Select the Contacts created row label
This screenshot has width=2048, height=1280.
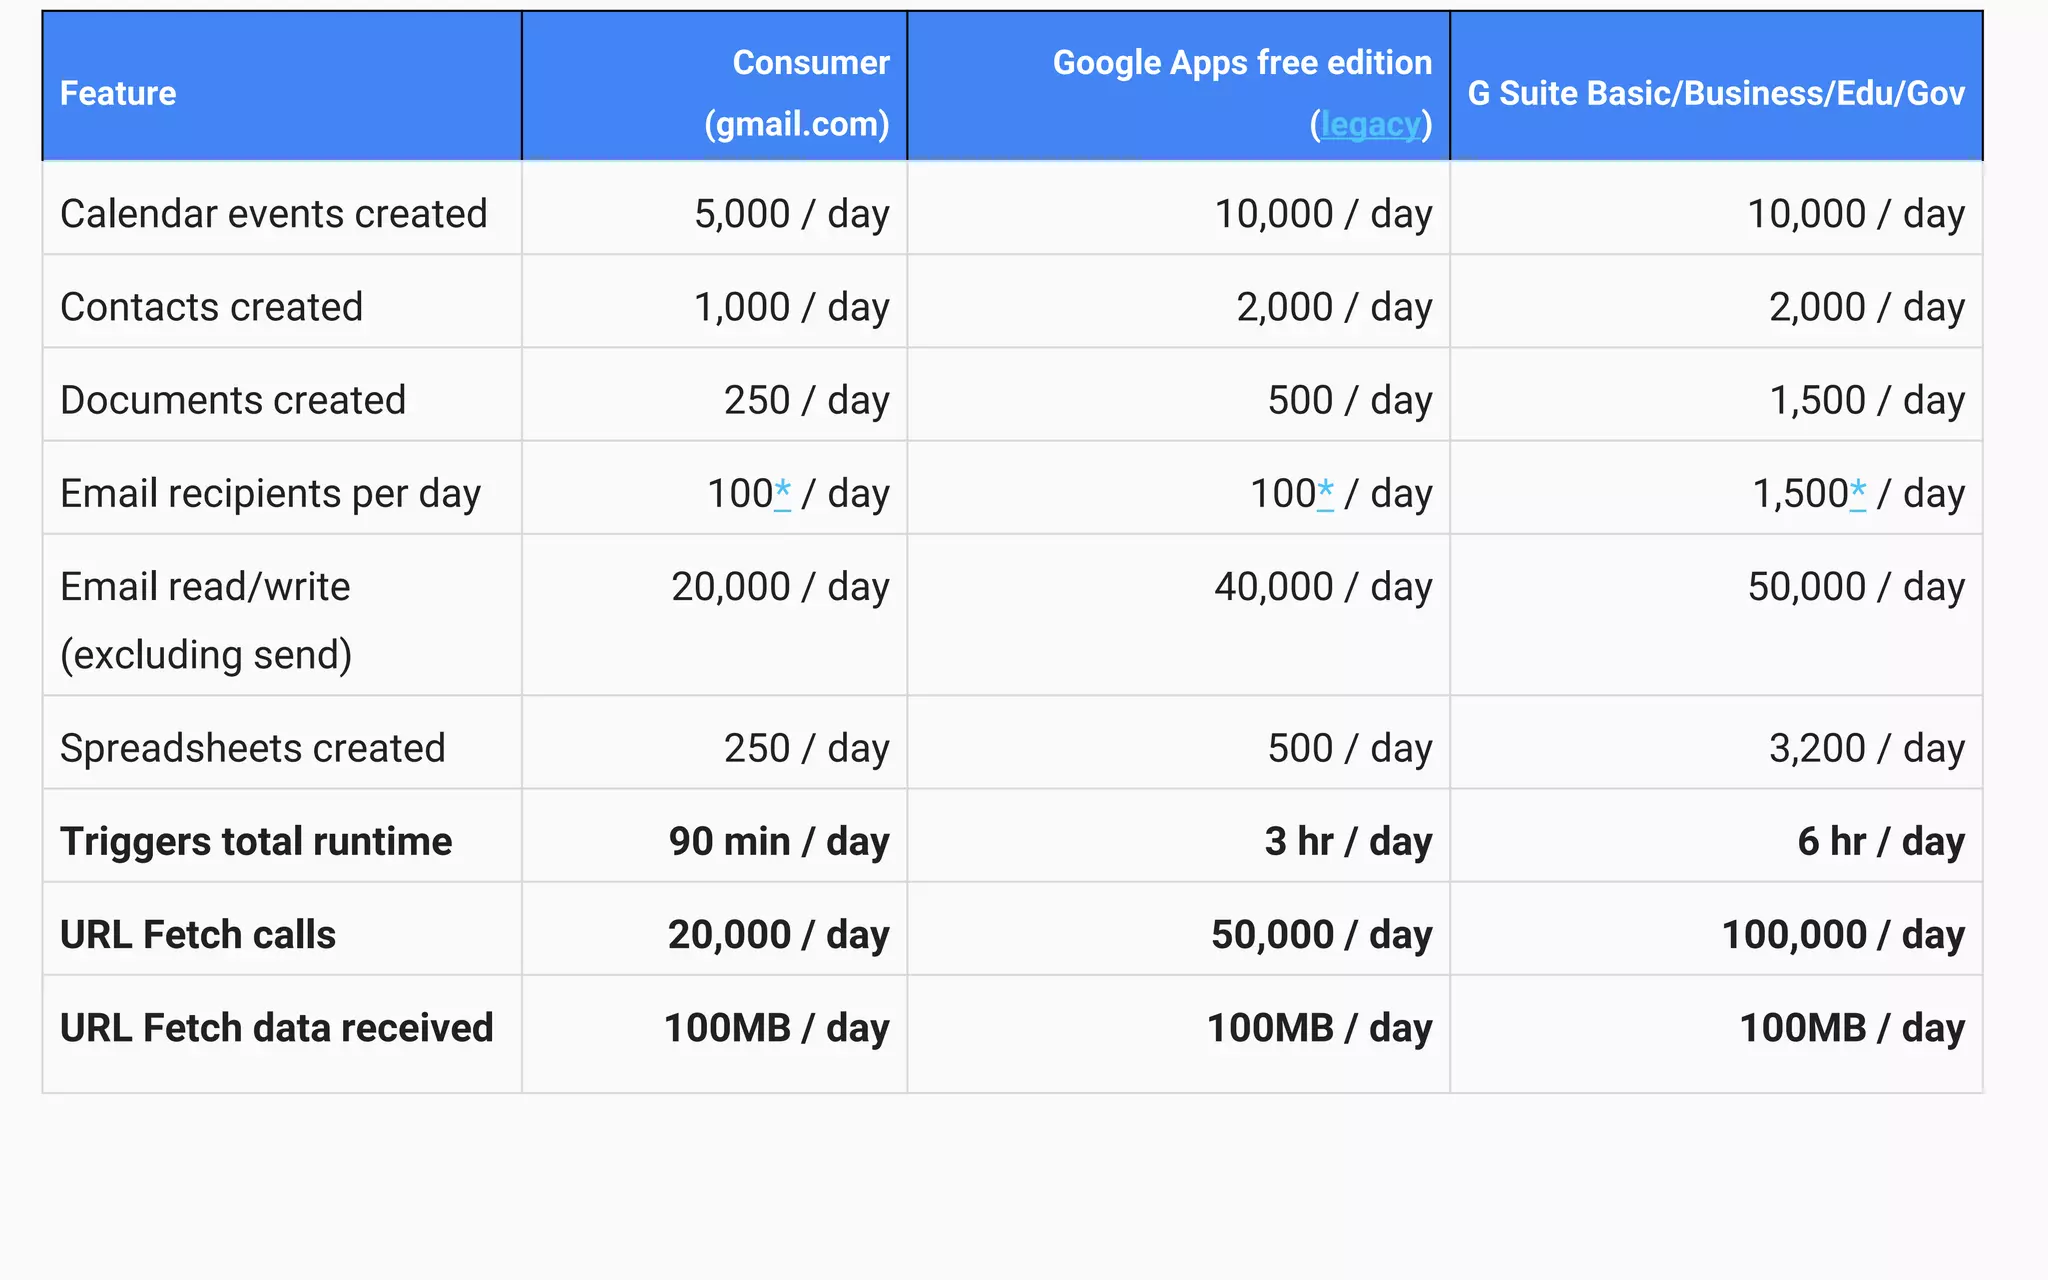pos(211,307)
